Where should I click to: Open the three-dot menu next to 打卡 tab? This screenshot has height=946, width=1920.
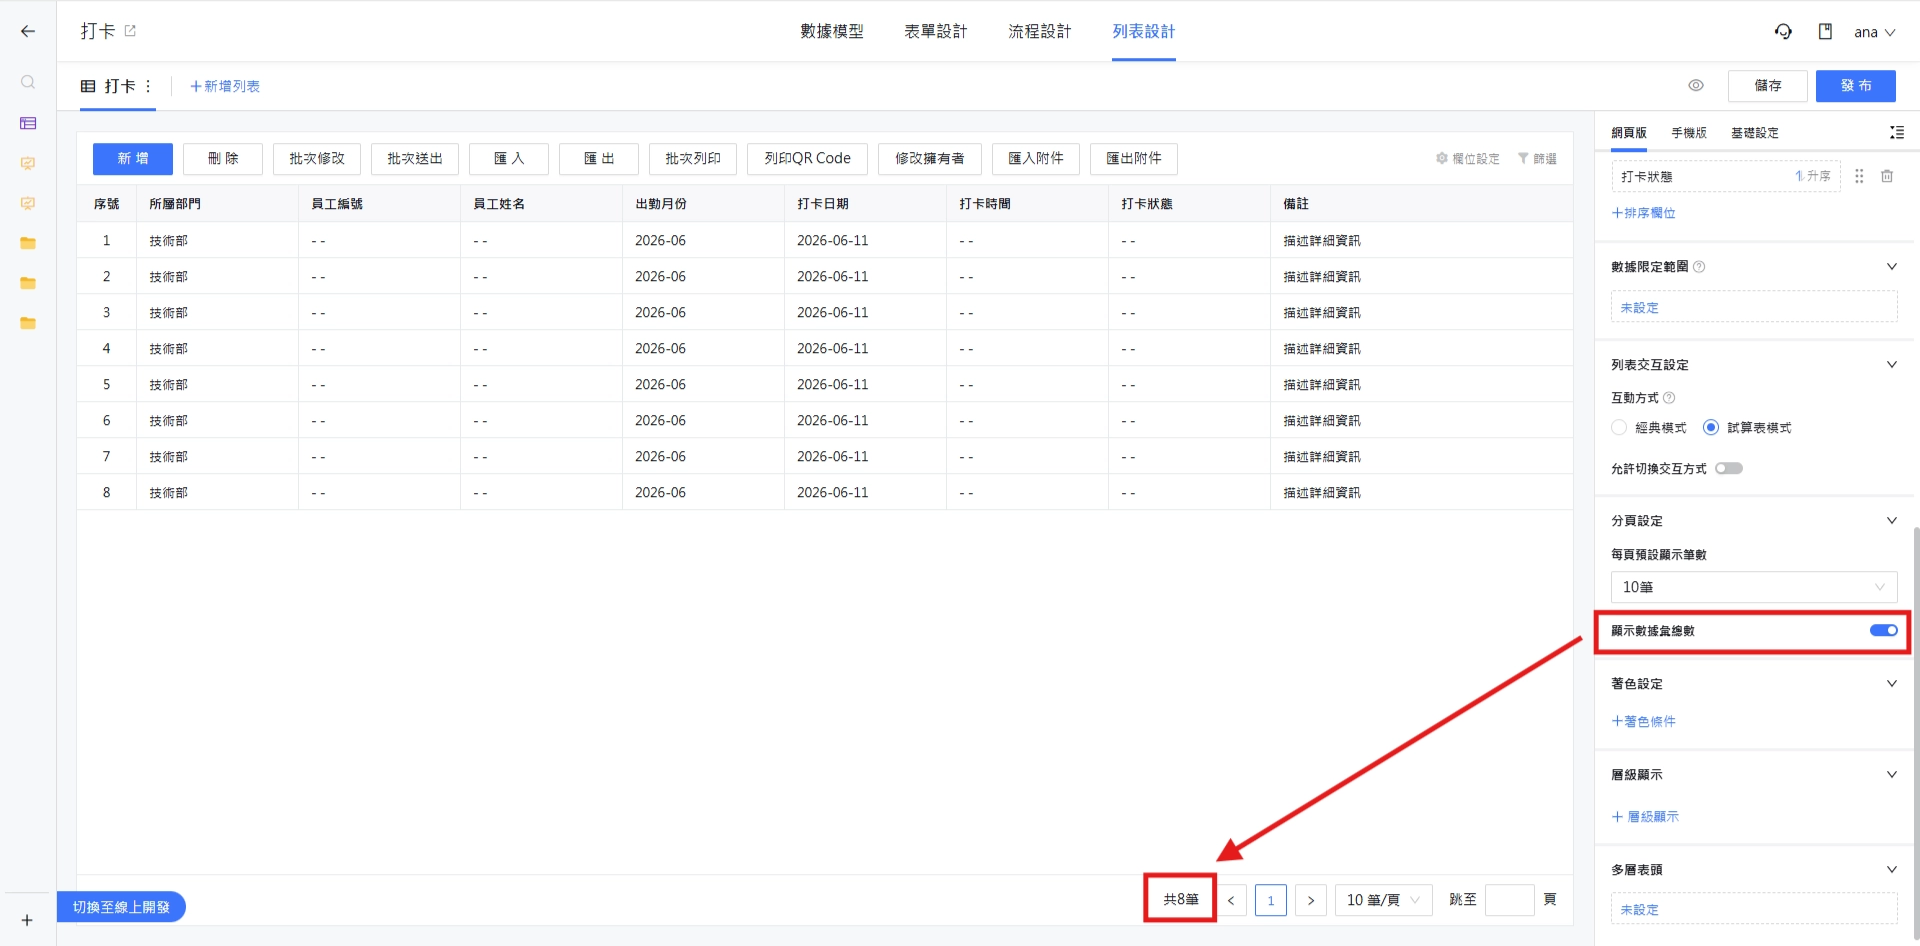coord(148,86)
